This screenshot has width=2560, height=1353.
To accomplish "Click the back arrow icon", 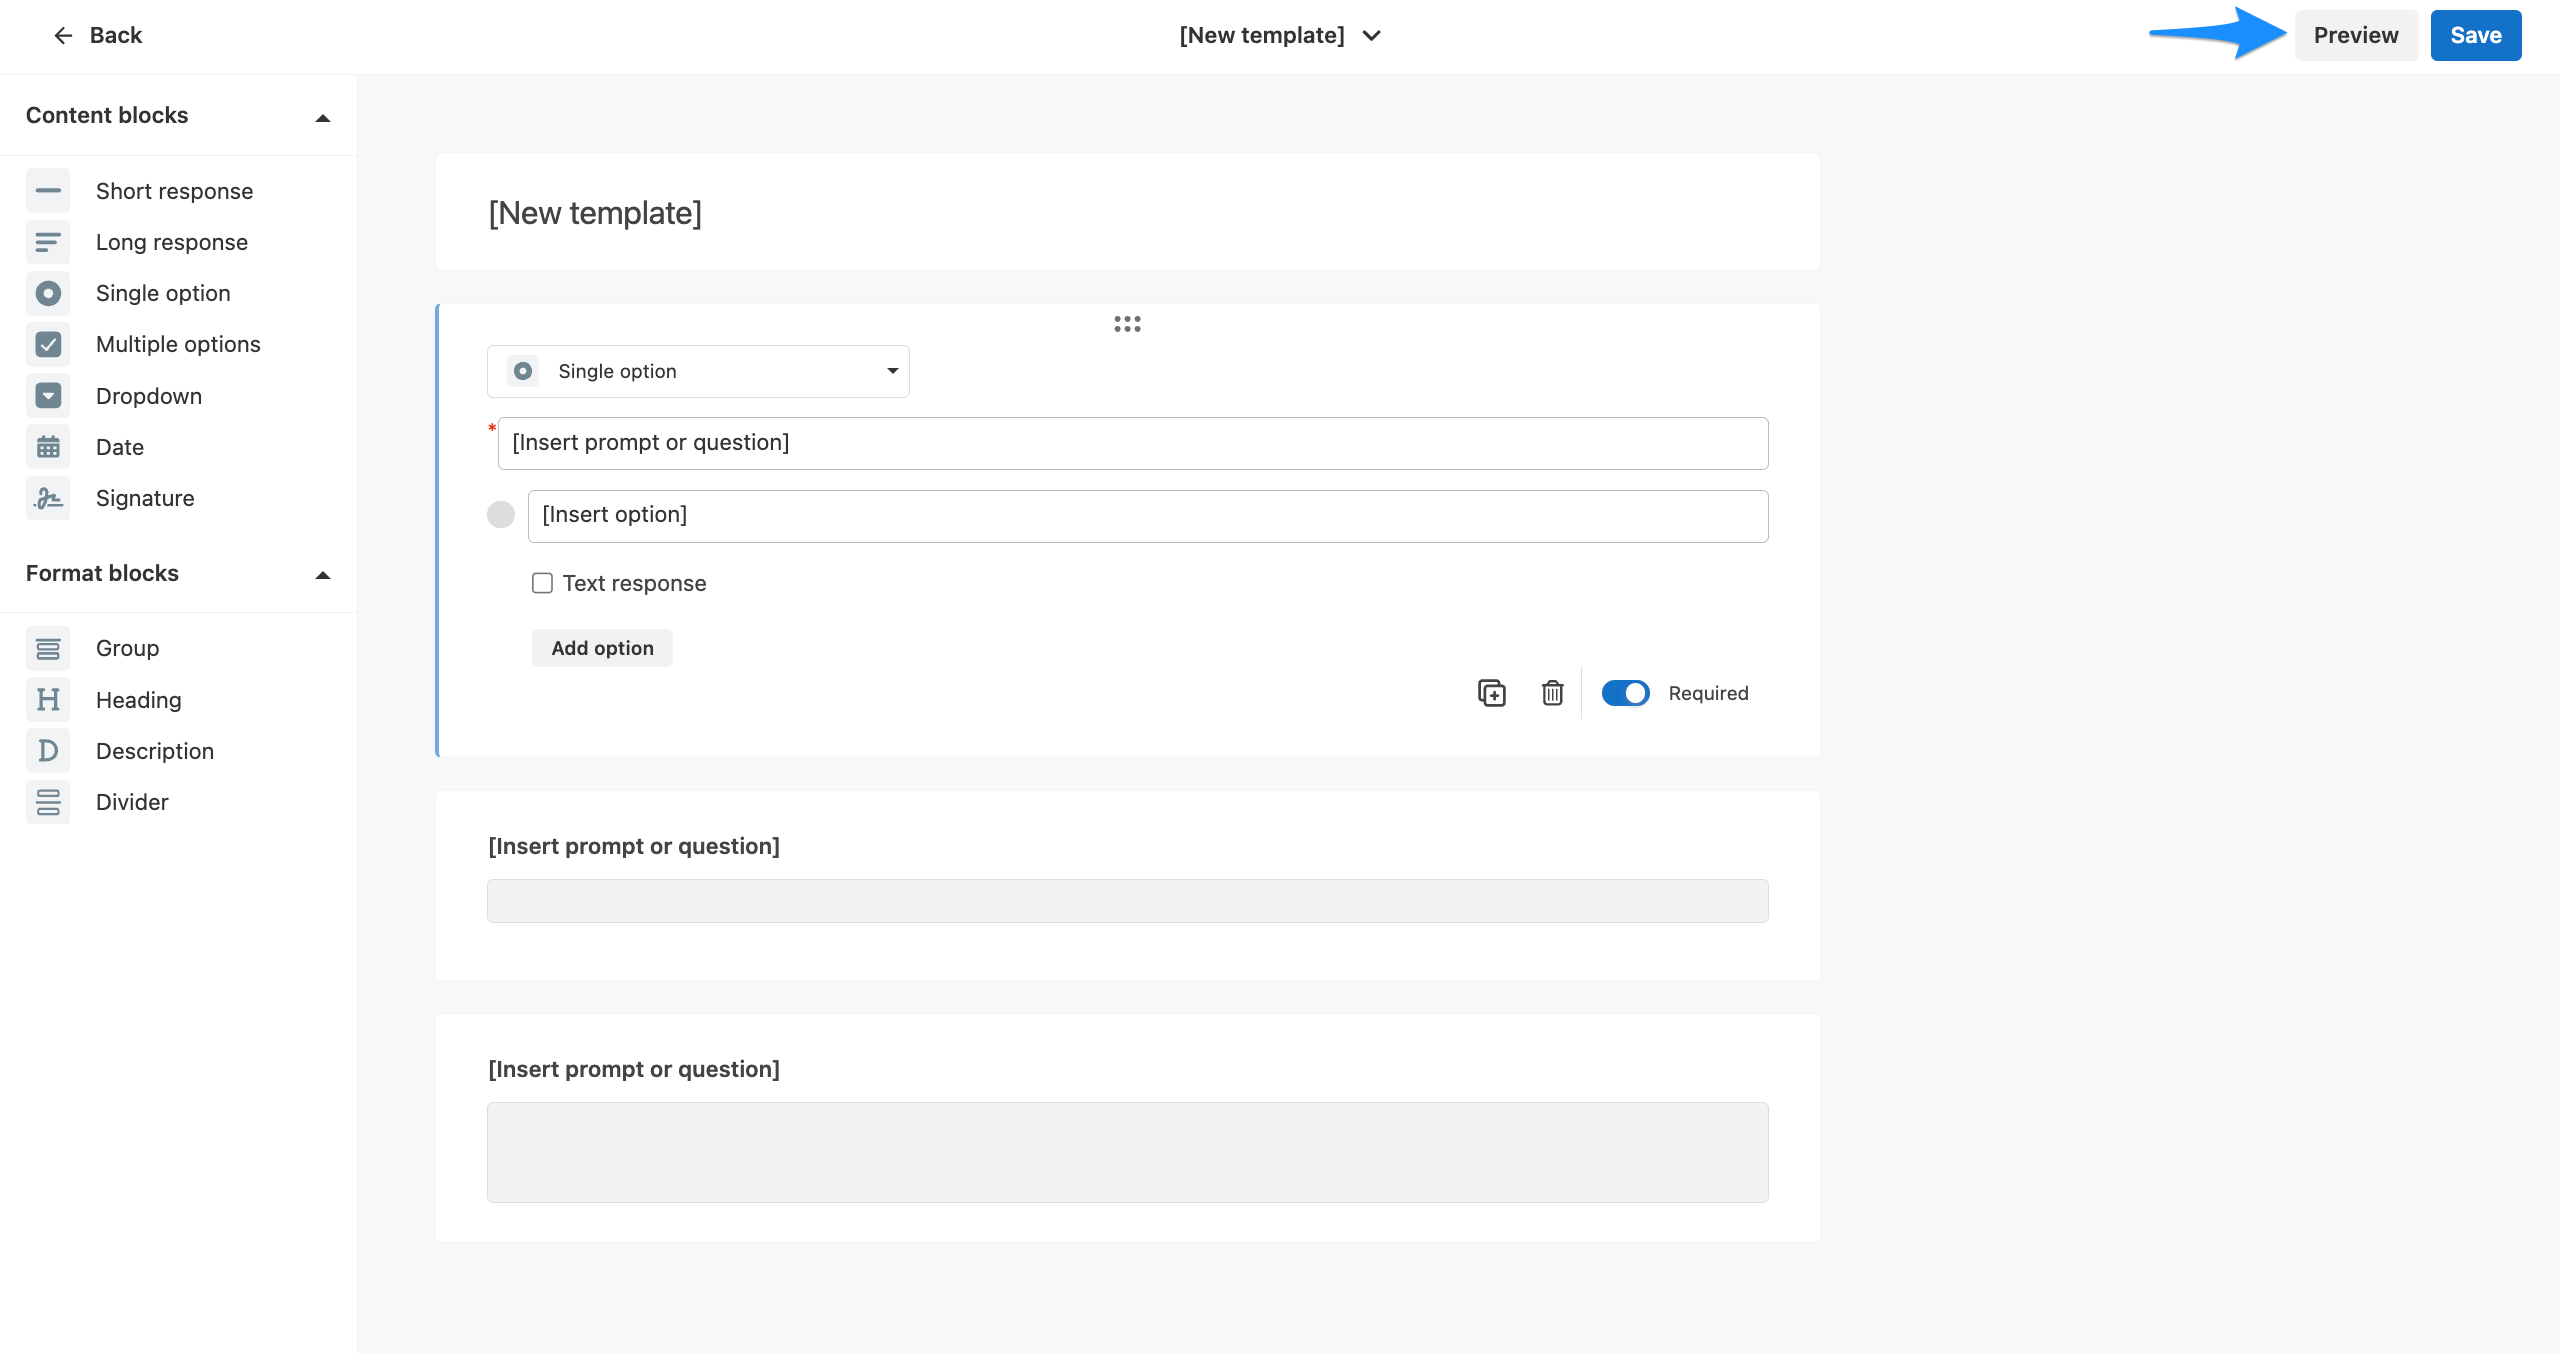I will pos(63,36).
